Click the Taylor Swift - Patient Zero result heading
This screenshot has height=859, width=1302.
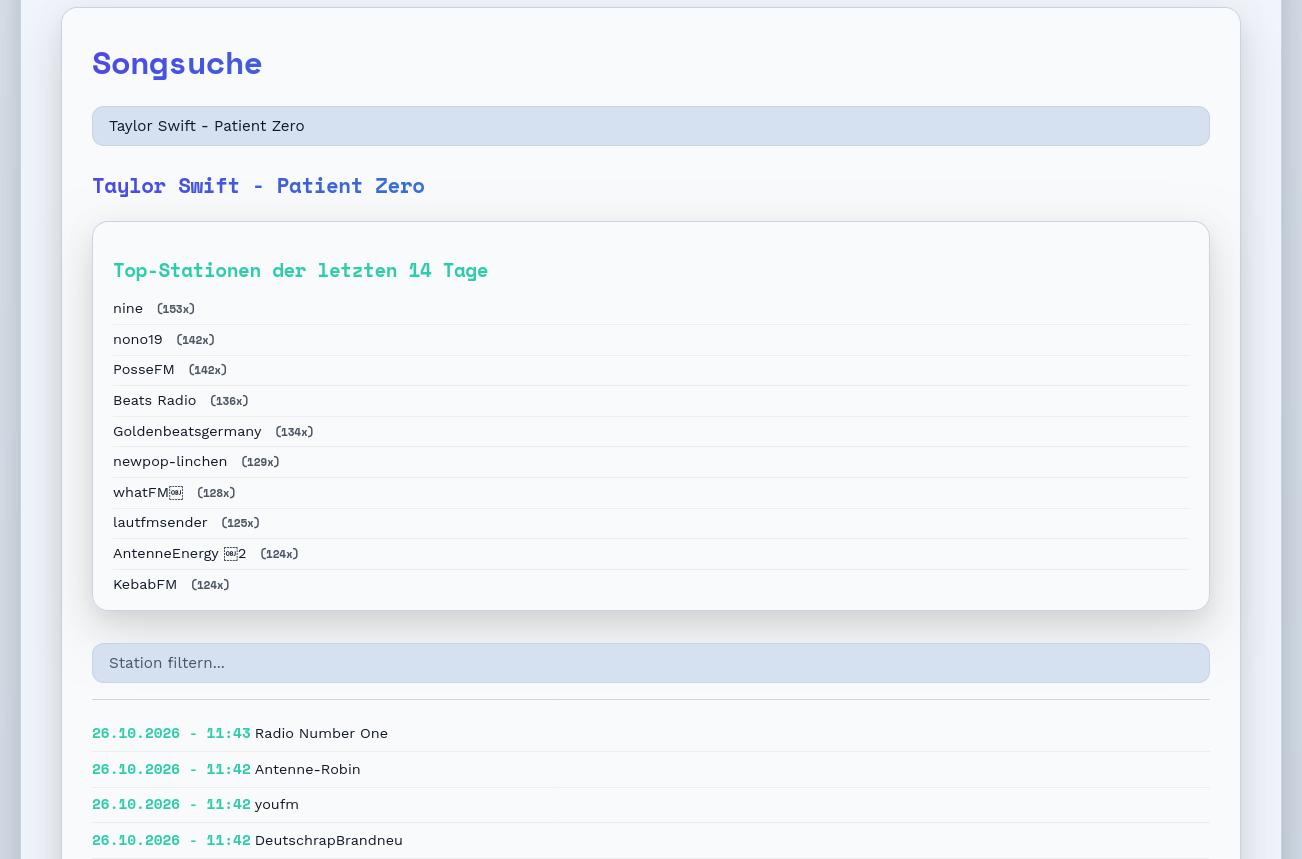pyautogui.click(x=258, y=185)
